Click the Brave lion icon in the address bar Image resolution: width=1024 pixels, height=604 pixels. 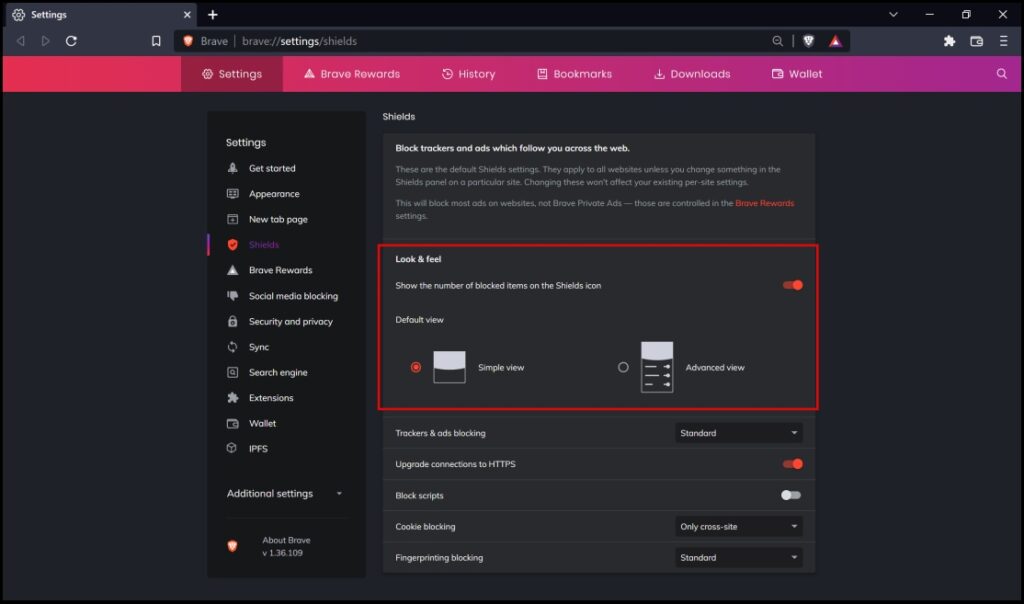pyautogui.click(x=188, y=41)
